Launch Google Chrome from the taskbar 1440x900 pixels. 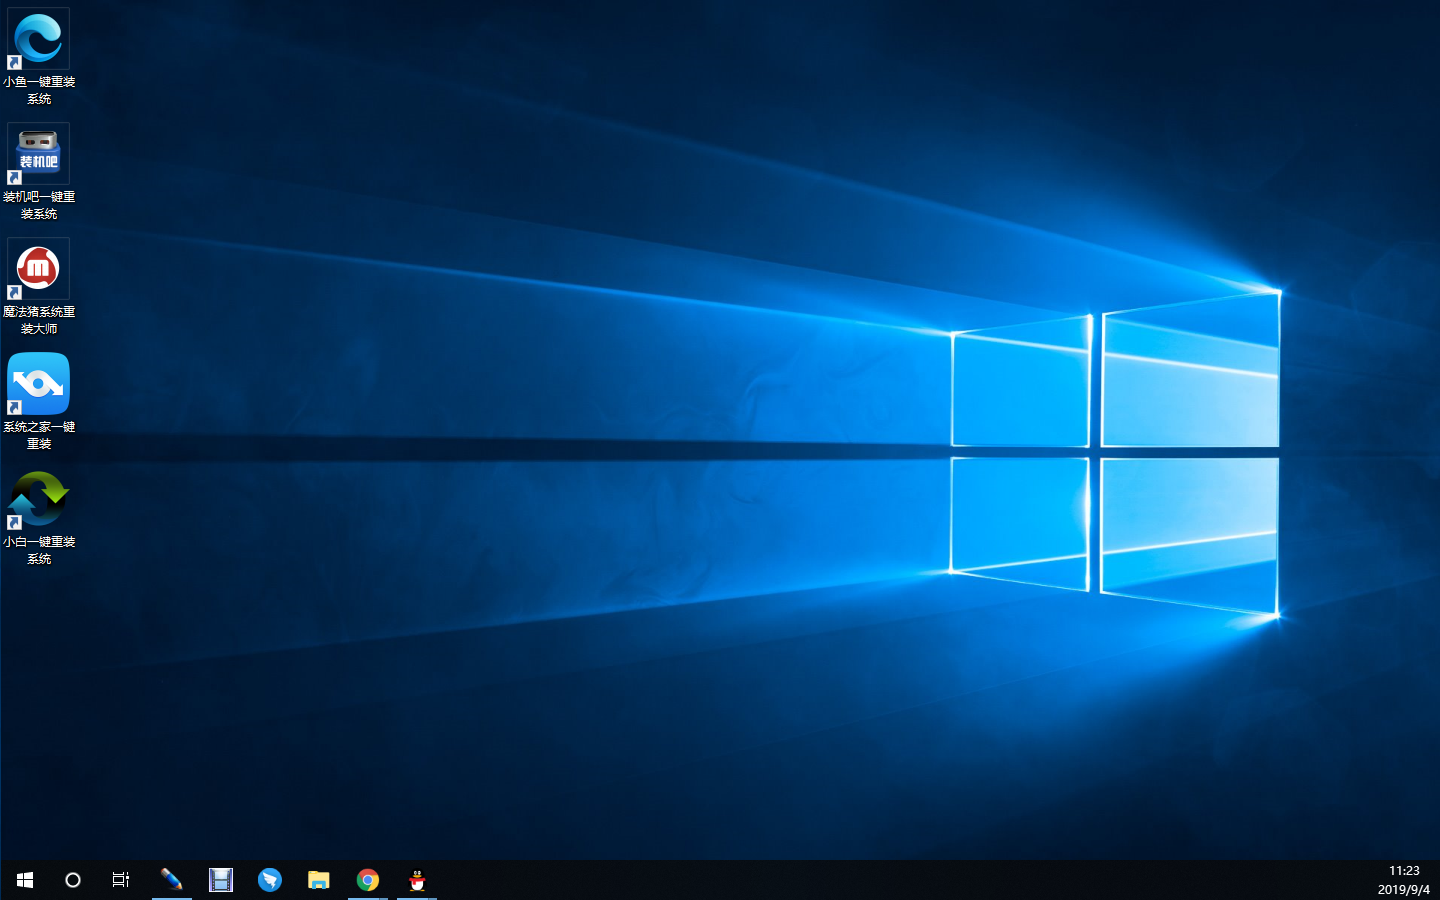click(x=368, y=880)
